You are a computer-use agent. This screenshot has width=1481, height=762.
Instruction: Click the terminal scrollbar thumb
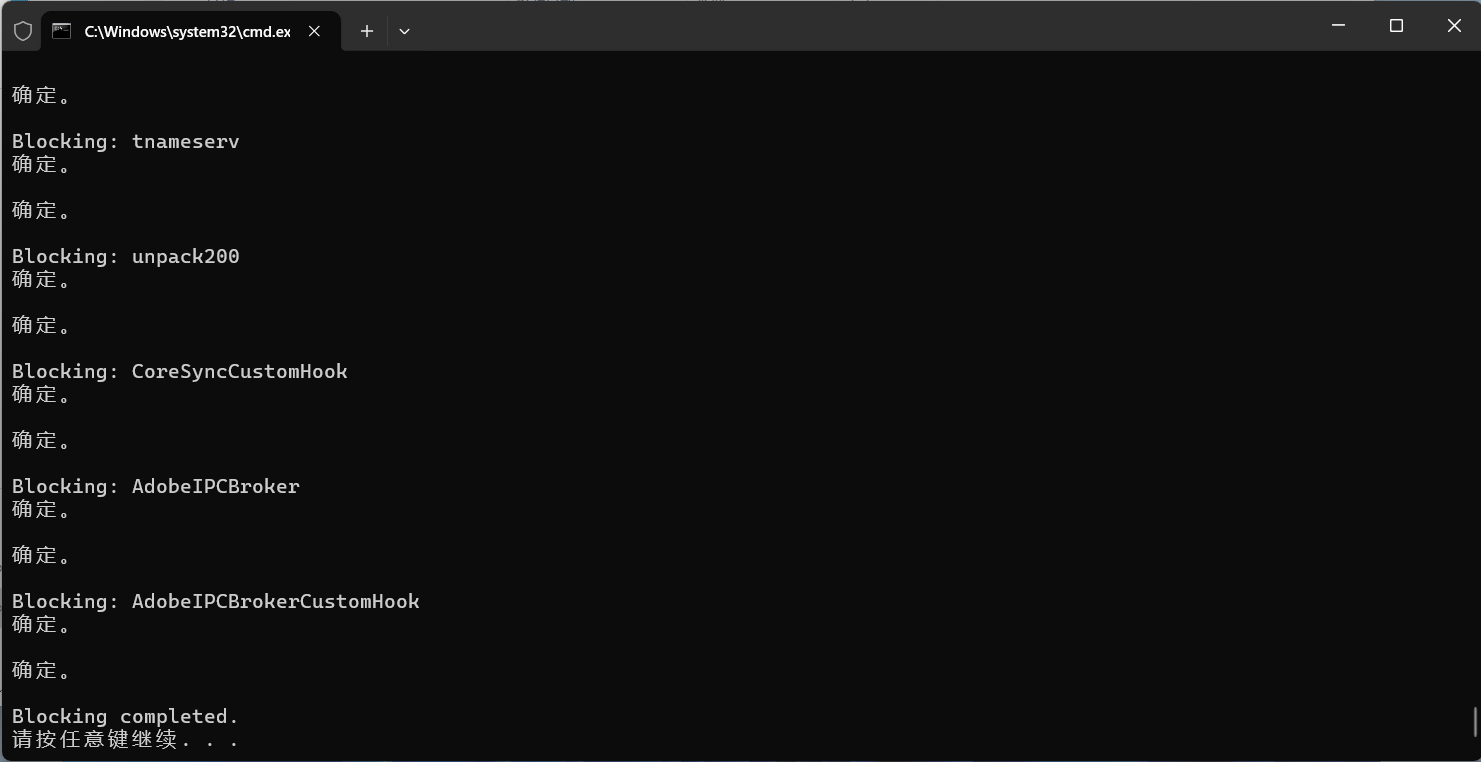click(x=1475, y=721)
